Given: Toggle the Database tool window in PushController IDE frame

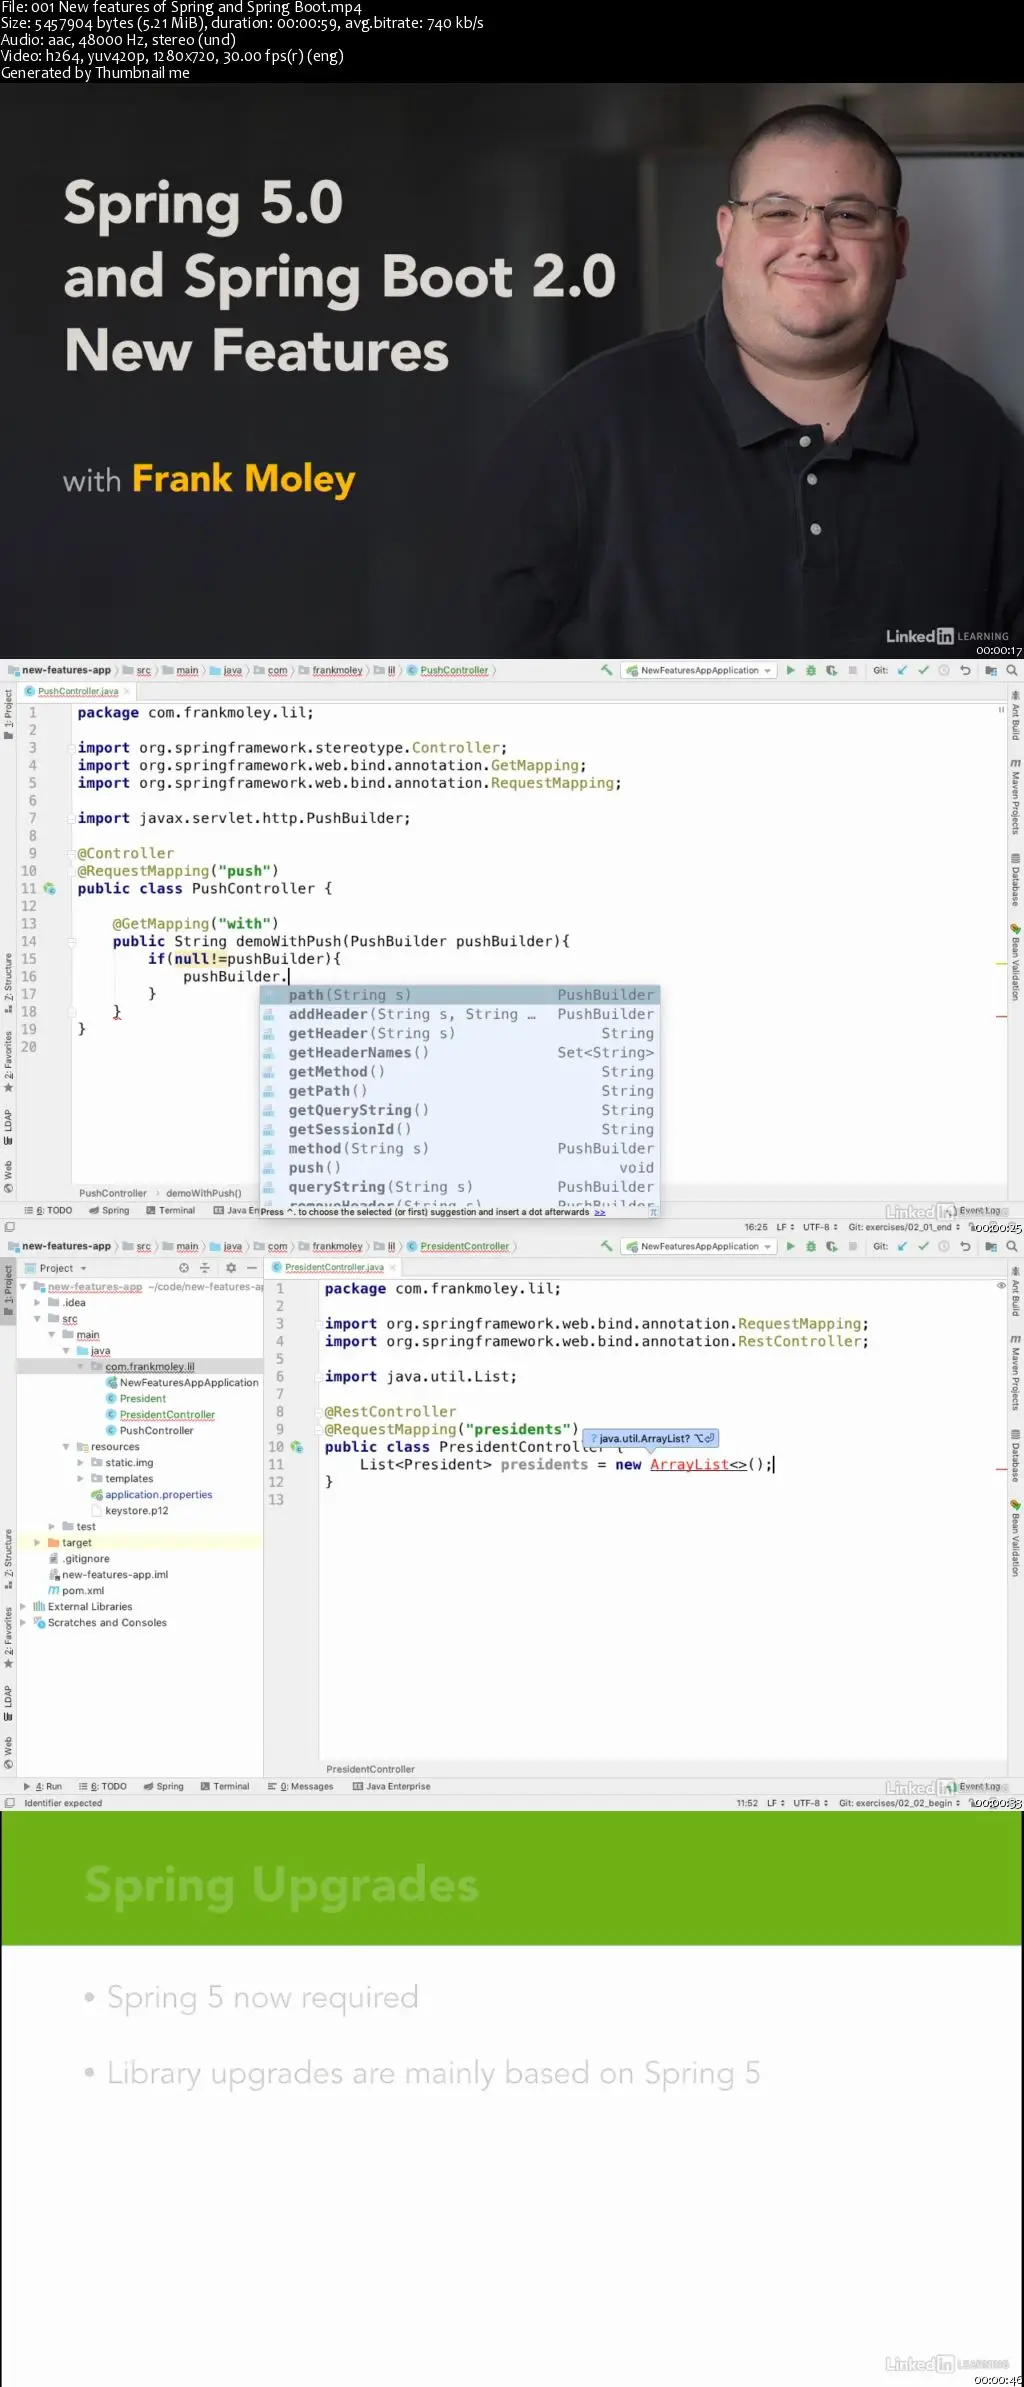Looking at the screenshot, I should point(1015,881).
